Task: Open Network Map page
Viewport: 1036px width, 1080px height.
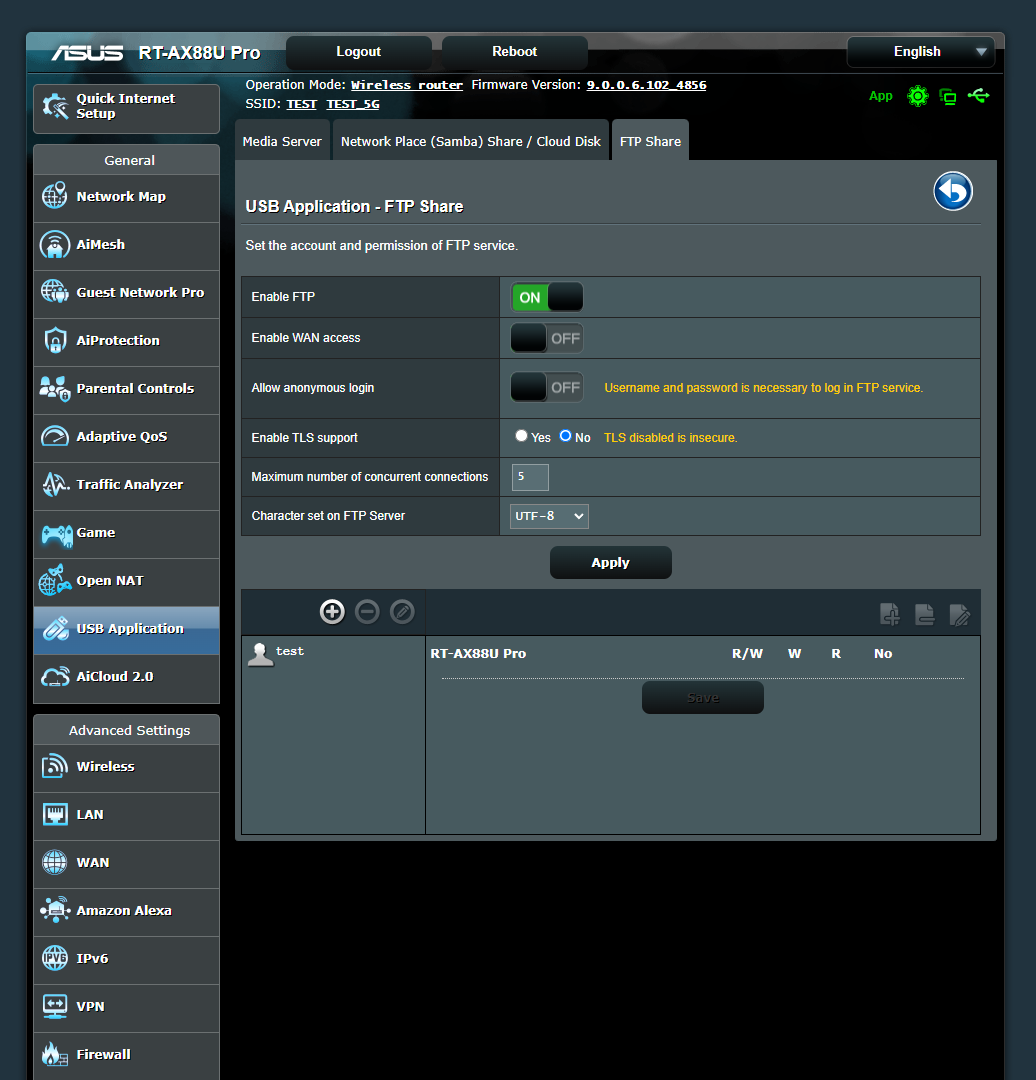Action: point(126,198)
